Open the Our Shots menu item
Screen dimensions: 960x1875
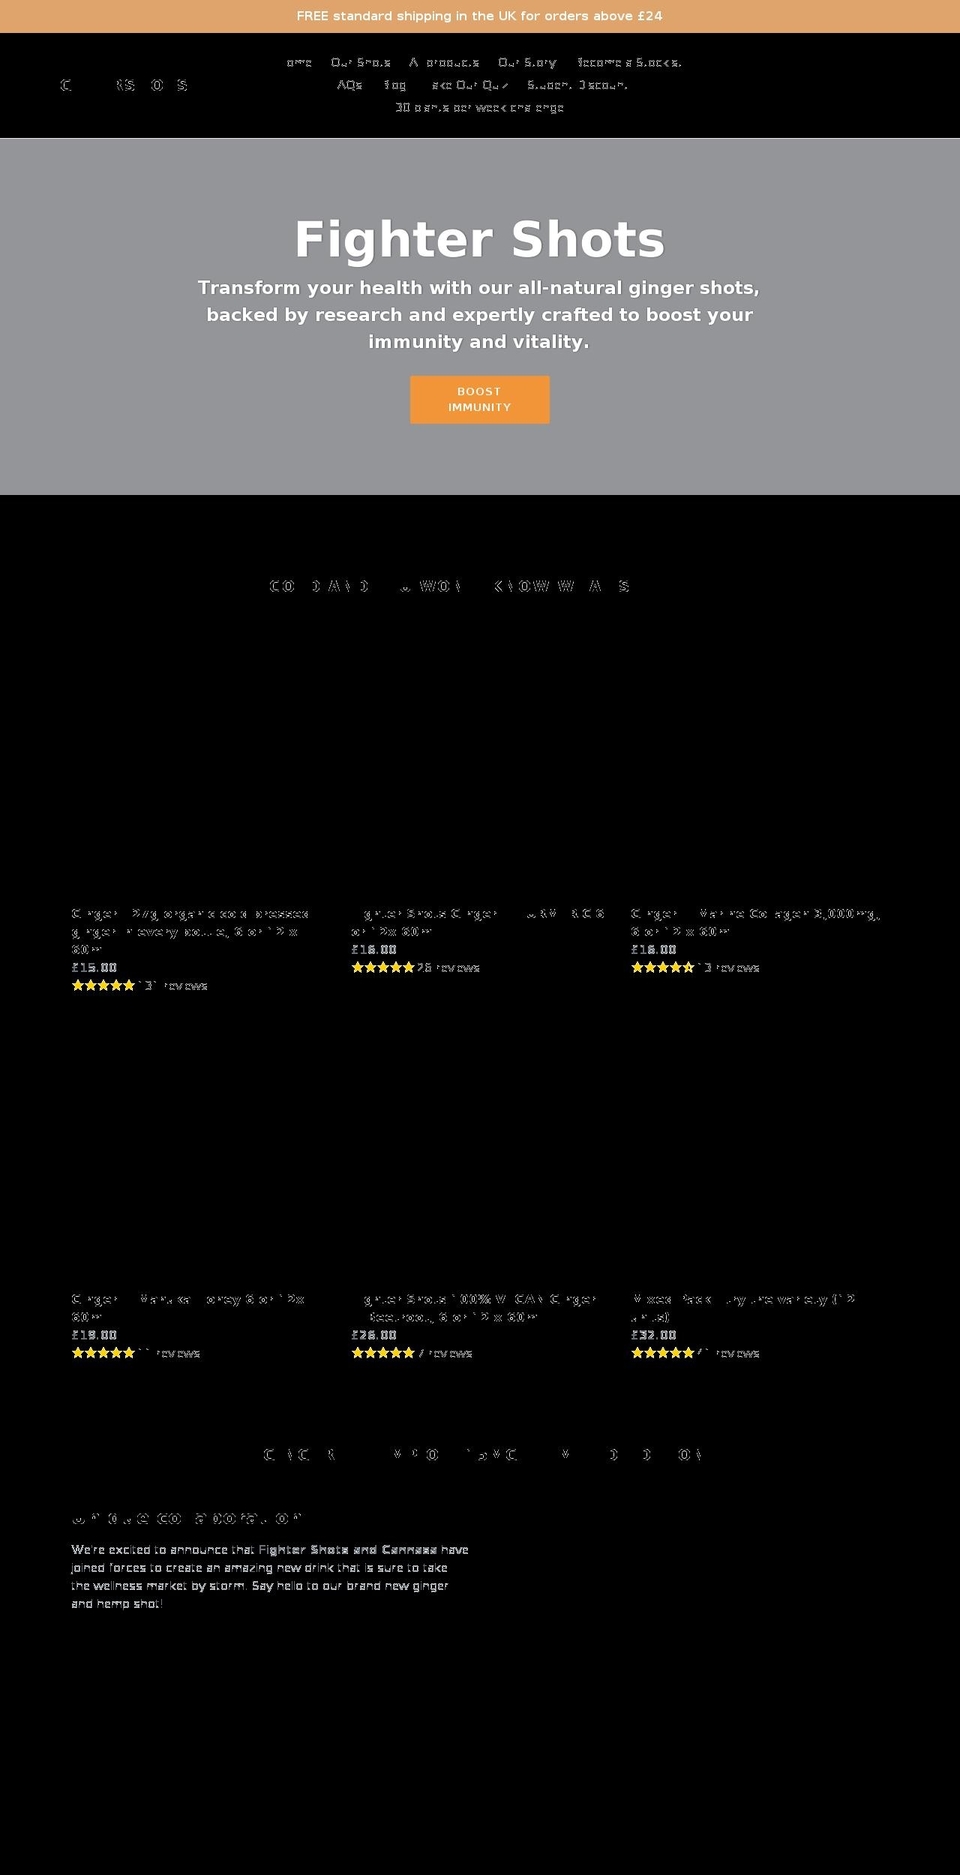coord(360,62)
